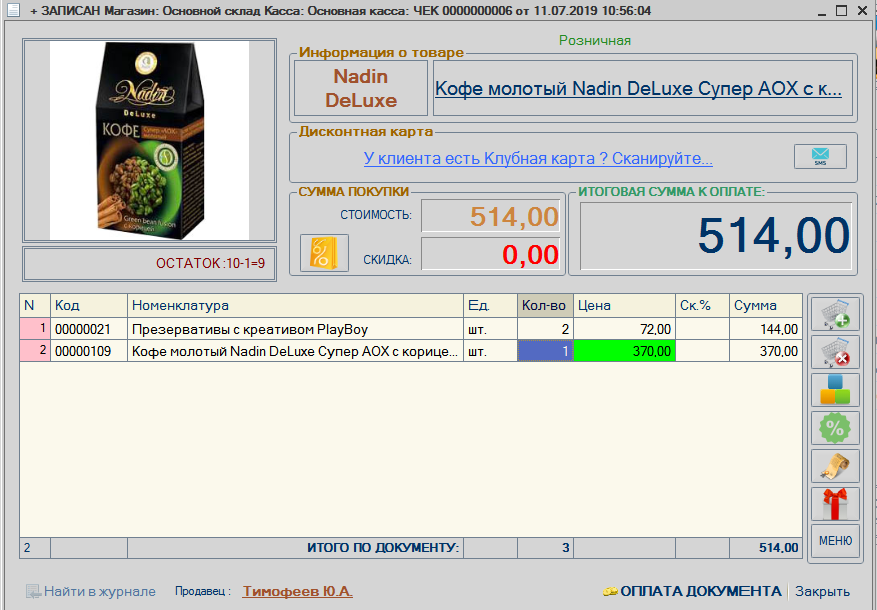Screen dimensions: 877x610
Task: Open seller link Тимофеев Ю.А.
Action: [298, 591]
